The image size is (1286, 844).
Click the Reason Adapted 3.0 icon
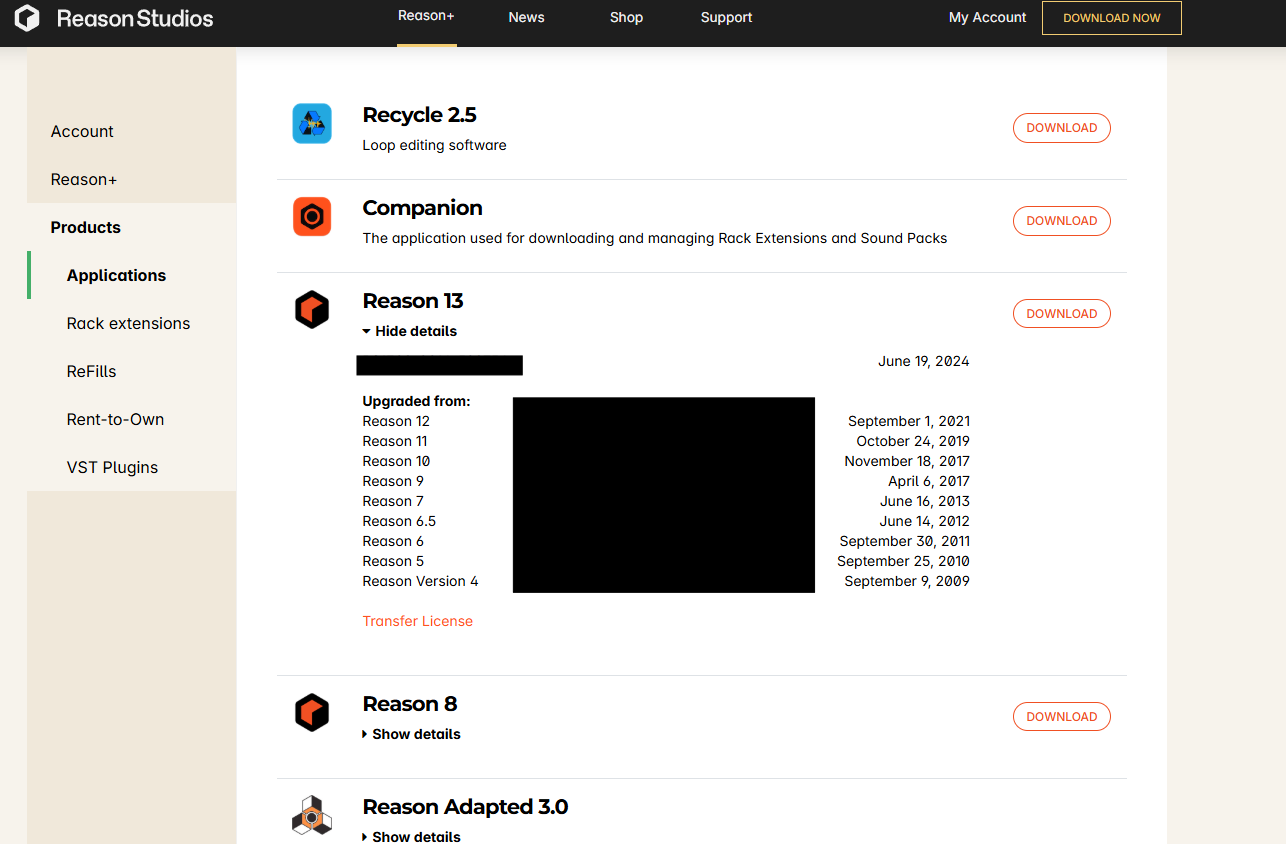click(312, 816)
